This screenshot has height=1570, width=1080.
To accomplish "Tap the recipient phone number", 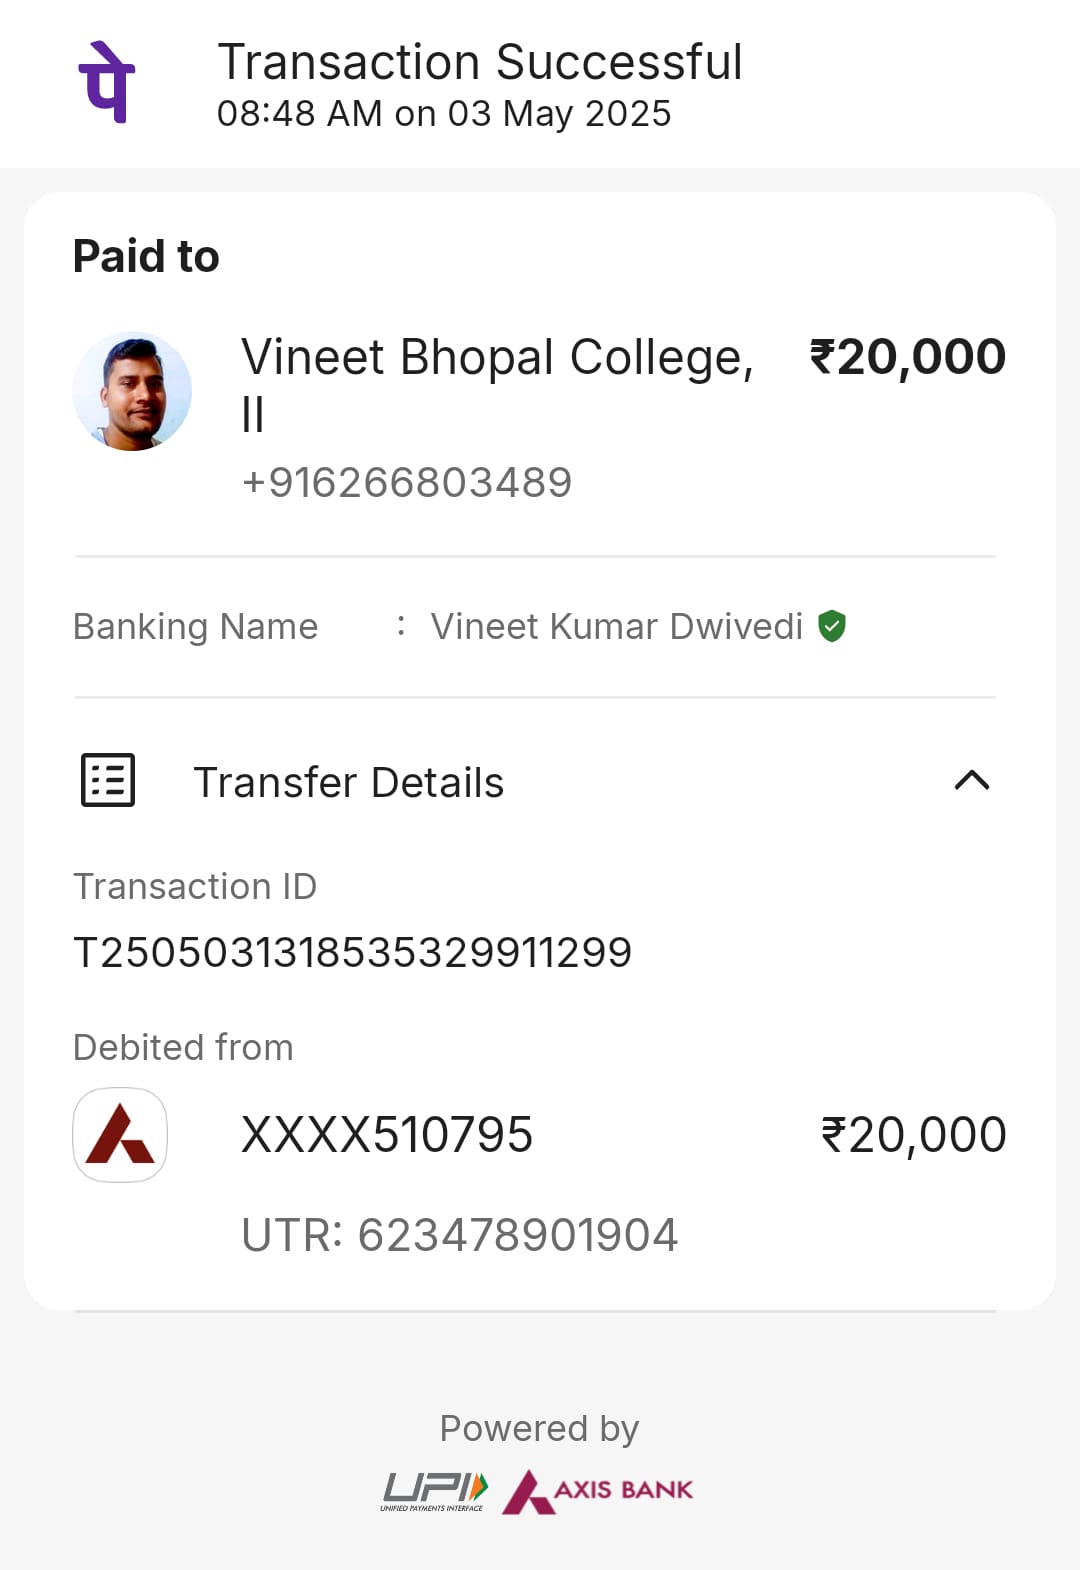I will click(x=407, y=483).
